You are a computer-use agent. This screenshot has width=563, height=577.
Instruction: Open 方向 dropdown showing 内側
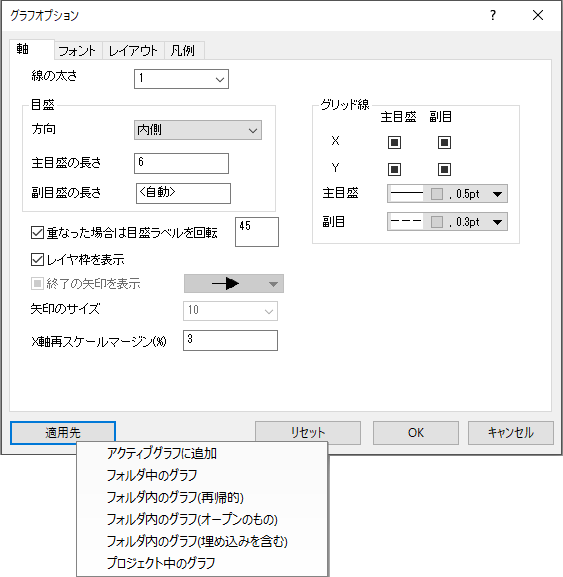pos(198,130)
